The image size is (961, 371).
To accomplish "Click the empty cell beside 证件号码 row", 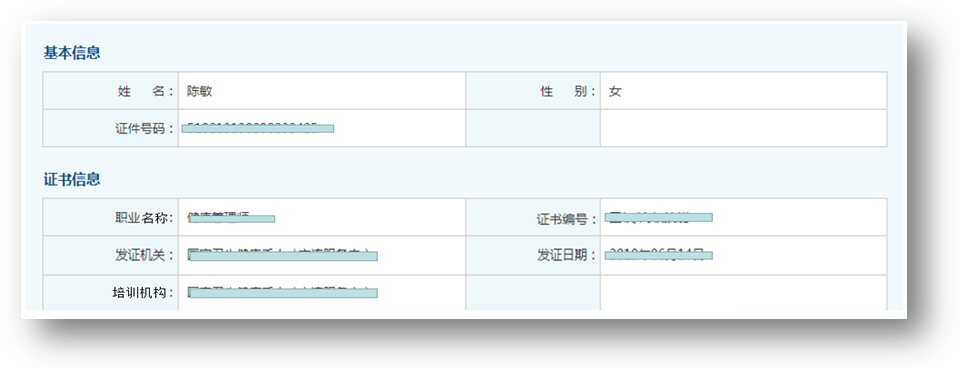I will [x=743, y=128].
